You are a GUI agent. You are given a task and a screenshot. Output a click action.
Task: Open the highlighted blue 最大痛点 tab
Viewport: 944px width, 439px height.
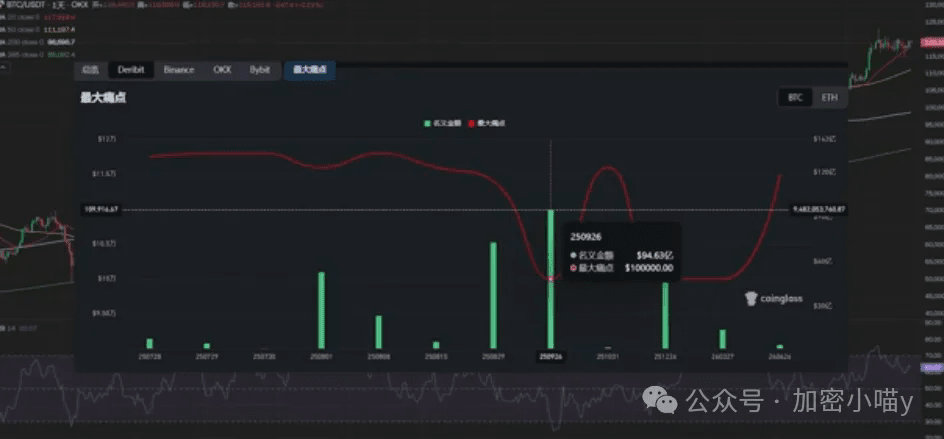[309, 70]
